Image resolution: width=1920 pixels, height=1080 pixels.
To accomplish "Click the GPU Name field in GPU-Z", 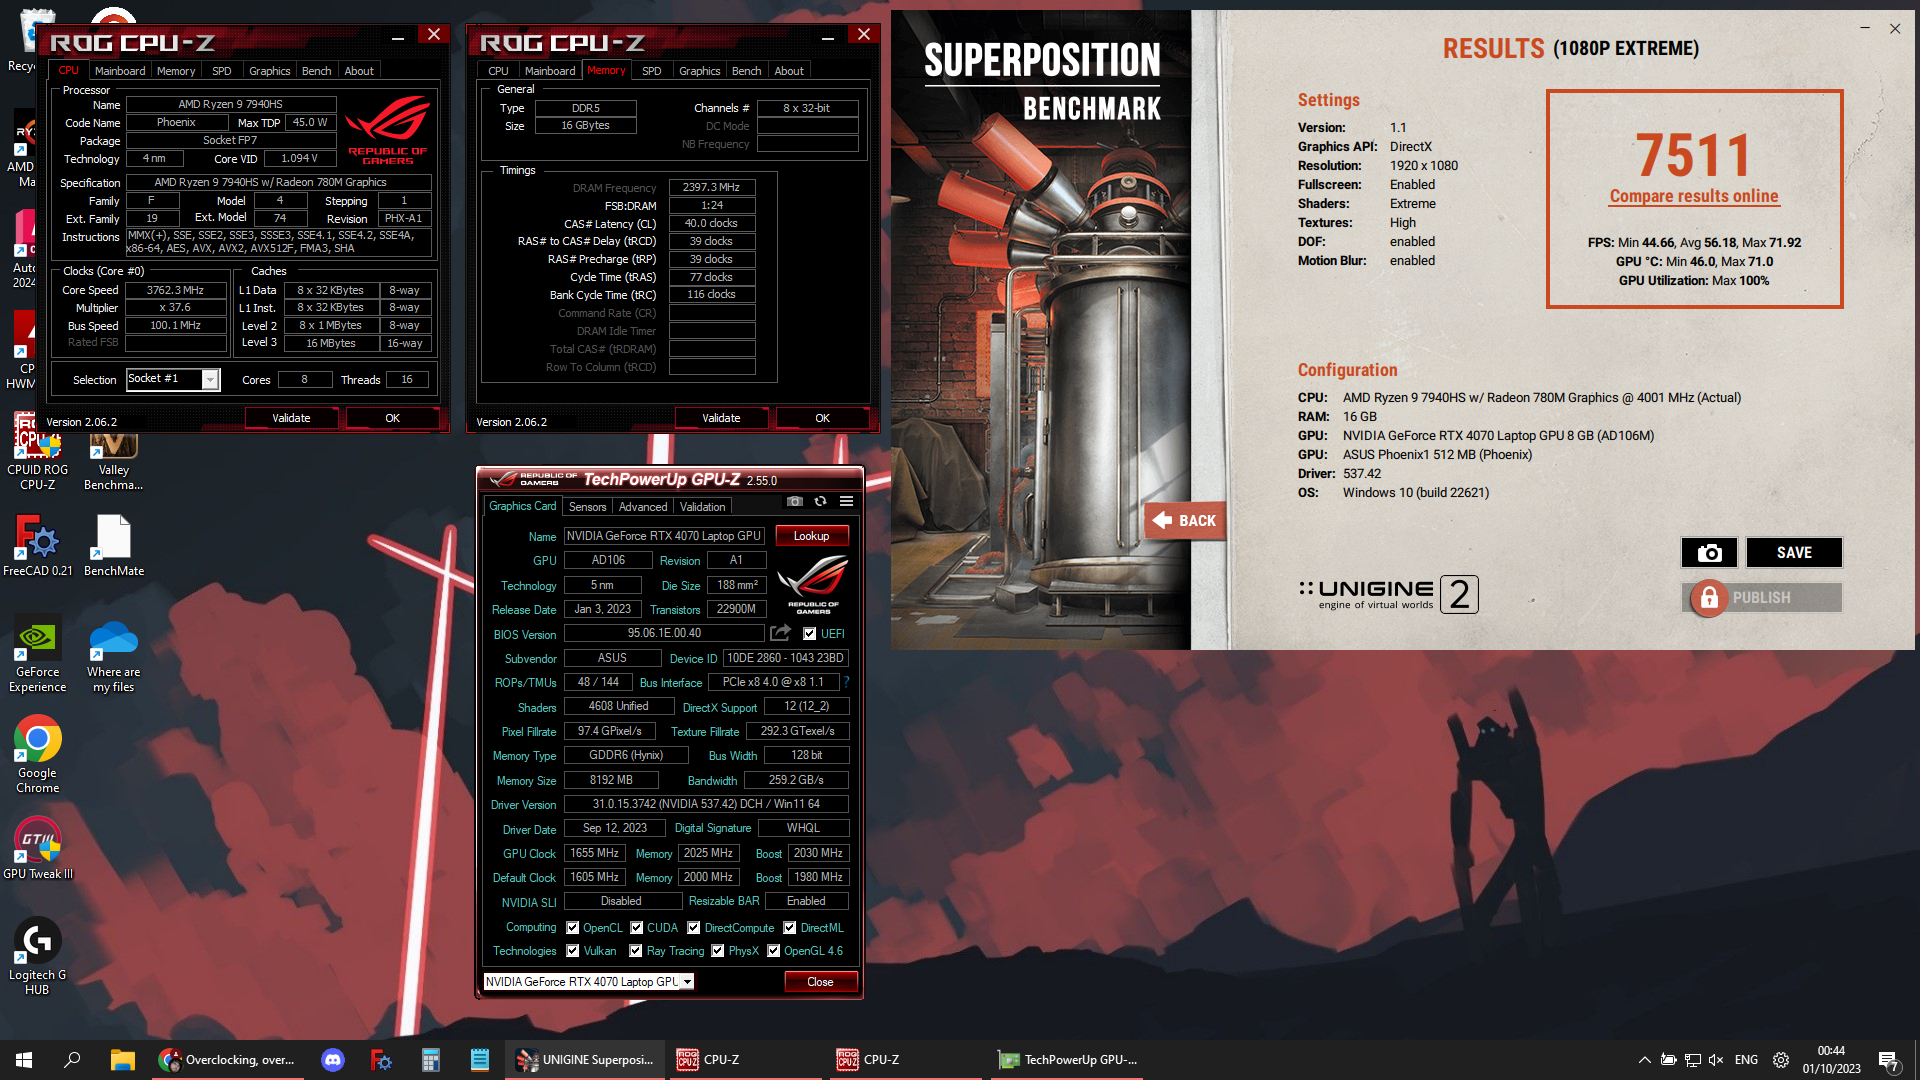I will 664,536.
